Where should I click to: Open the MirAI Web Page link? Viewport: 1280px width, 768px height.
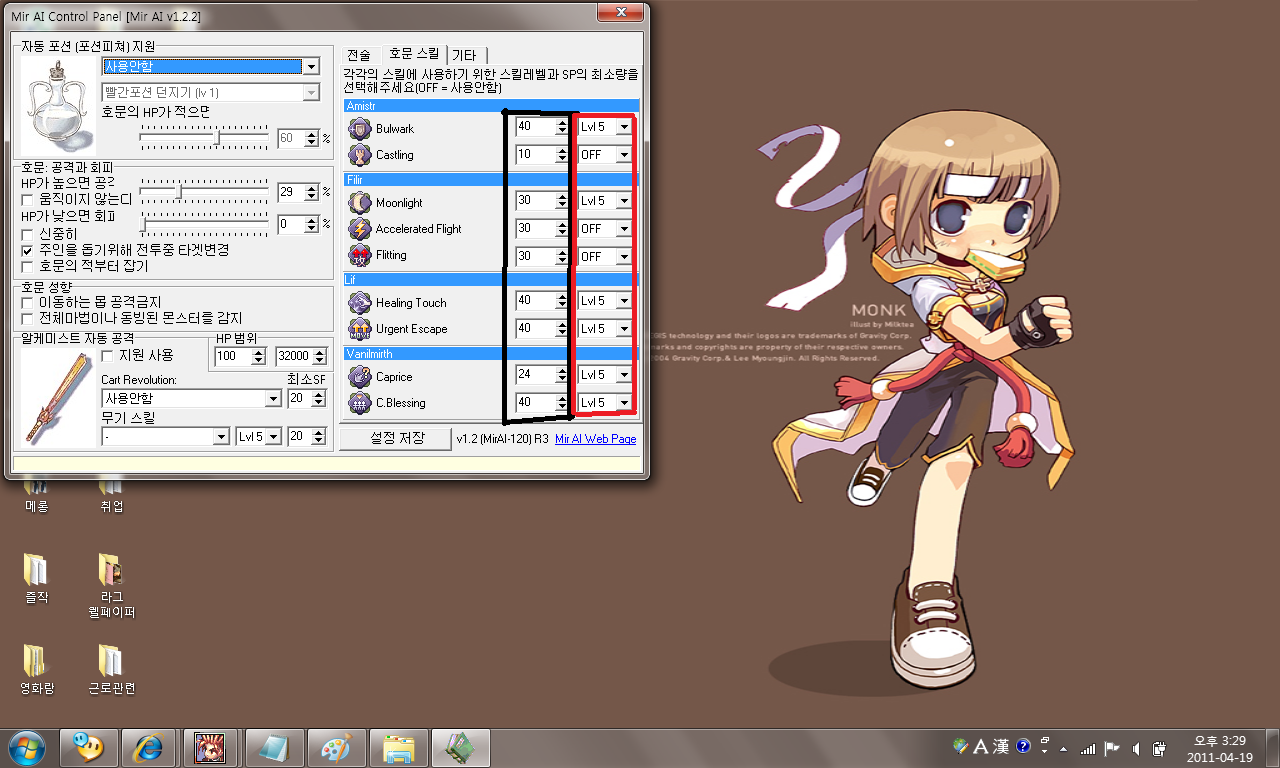point(595,439)
